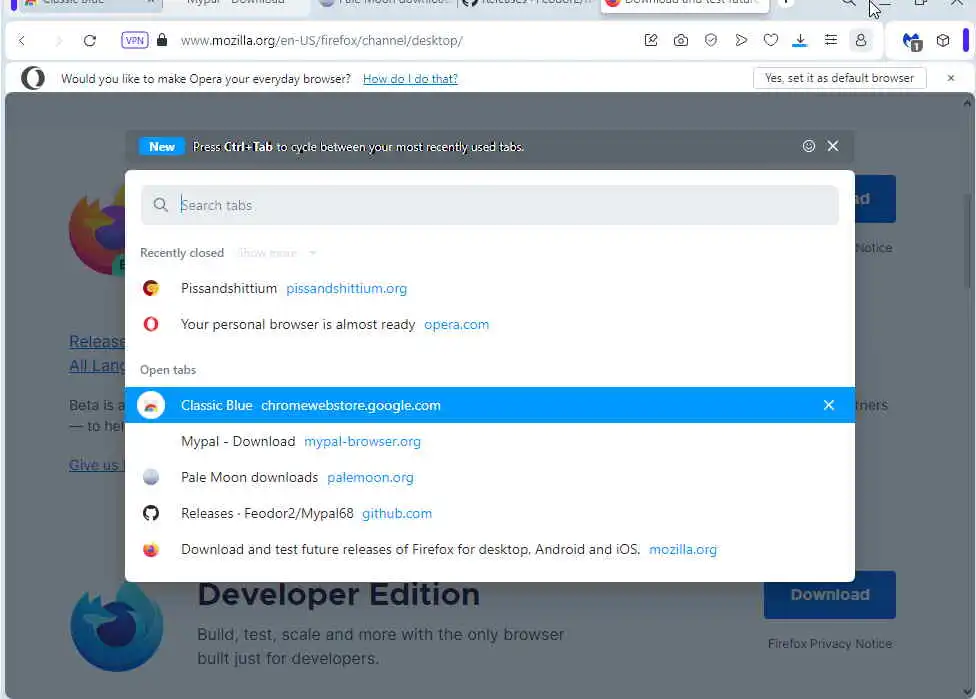Switch to Pale Moon downloads tab entry
Image resolution: width=976 pixels, height=699 pixels.
pos(489,477)
